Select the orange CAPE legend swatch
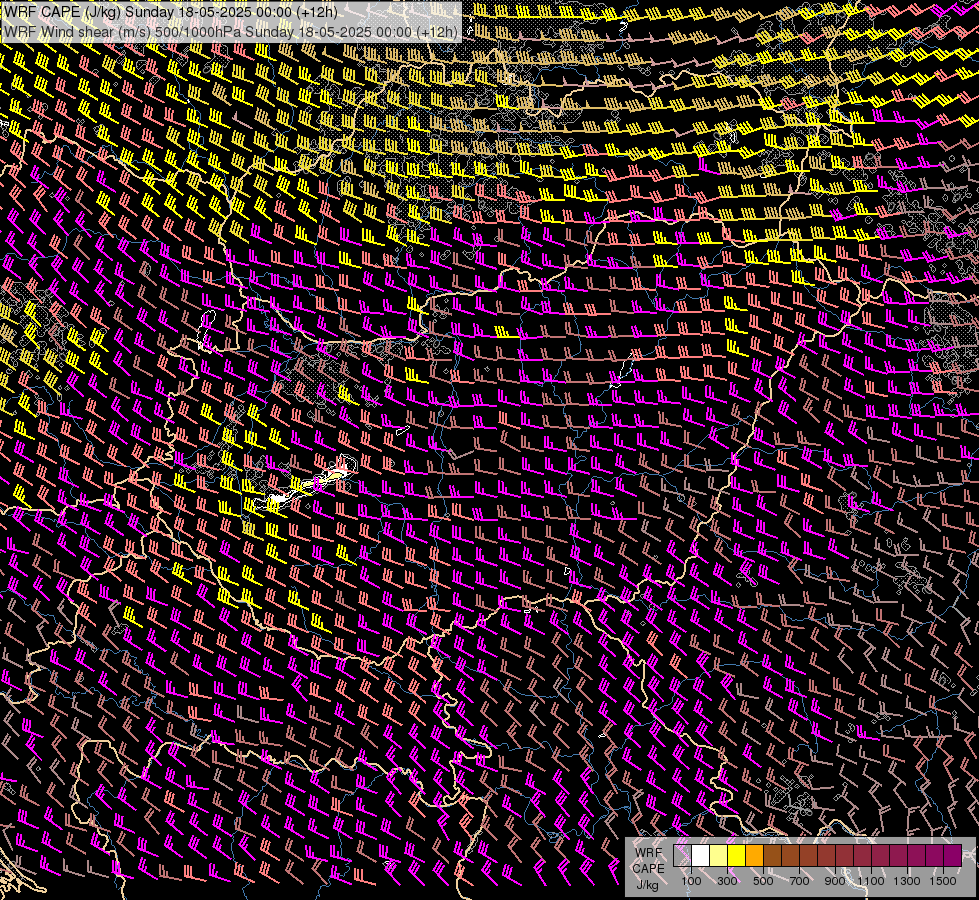The image size is (979, 900). click(754, 855)
